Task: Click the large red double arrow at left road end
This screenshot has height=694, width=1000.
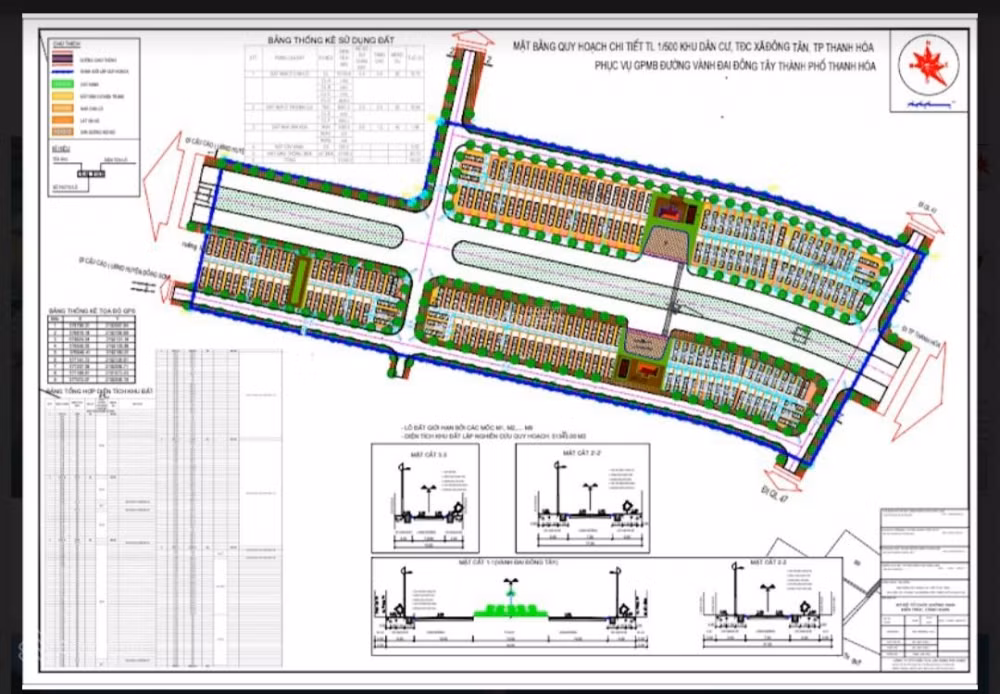Action: 163,186
